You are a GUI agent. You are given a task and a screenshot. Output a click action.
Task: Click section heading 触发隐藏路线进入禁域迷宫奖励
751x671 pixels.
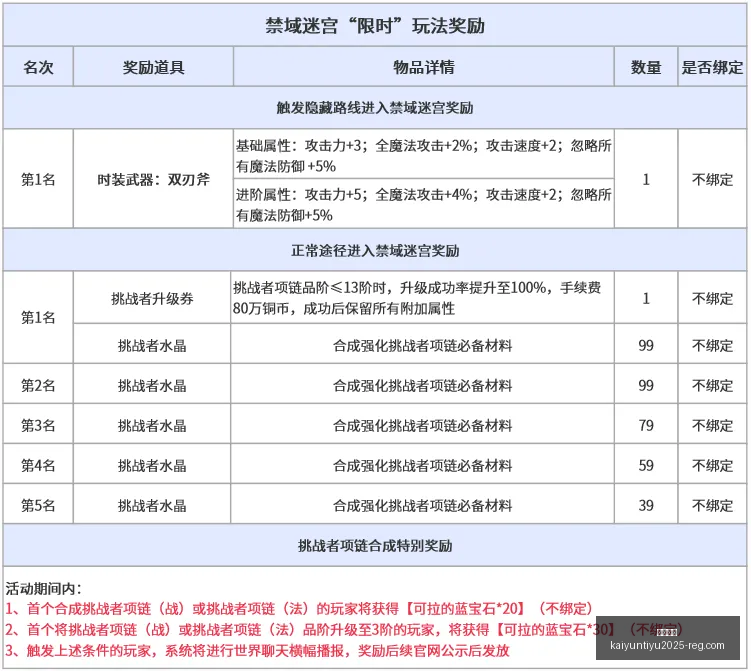pyautogui.click(x=375, y=108)
